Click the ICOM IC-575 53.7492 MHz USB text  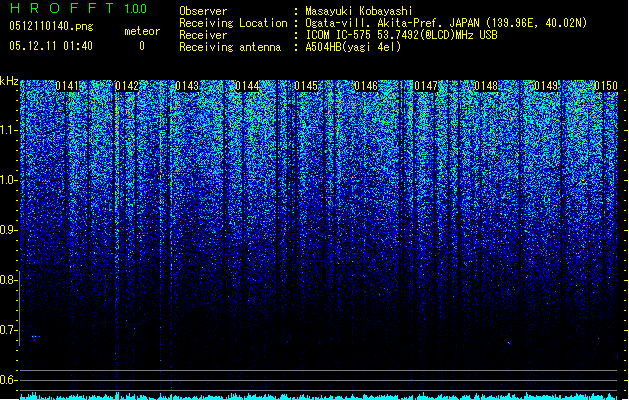(x=402, y=35)
